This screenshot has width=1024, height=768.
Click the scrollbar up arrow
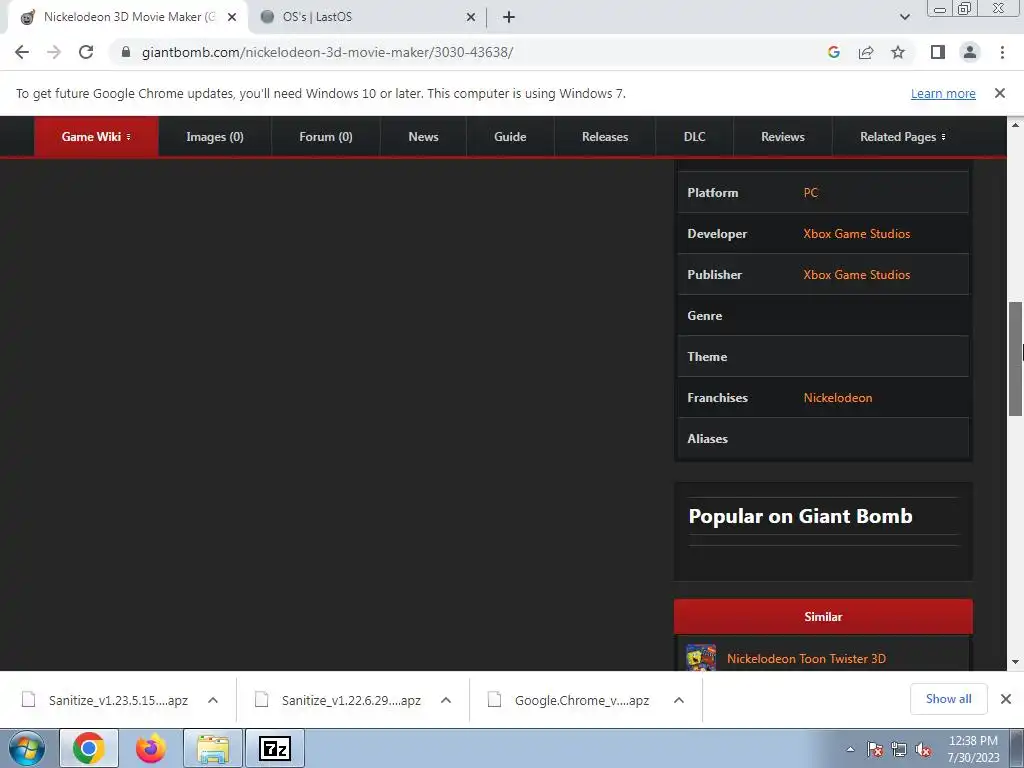coord(1015,124)
